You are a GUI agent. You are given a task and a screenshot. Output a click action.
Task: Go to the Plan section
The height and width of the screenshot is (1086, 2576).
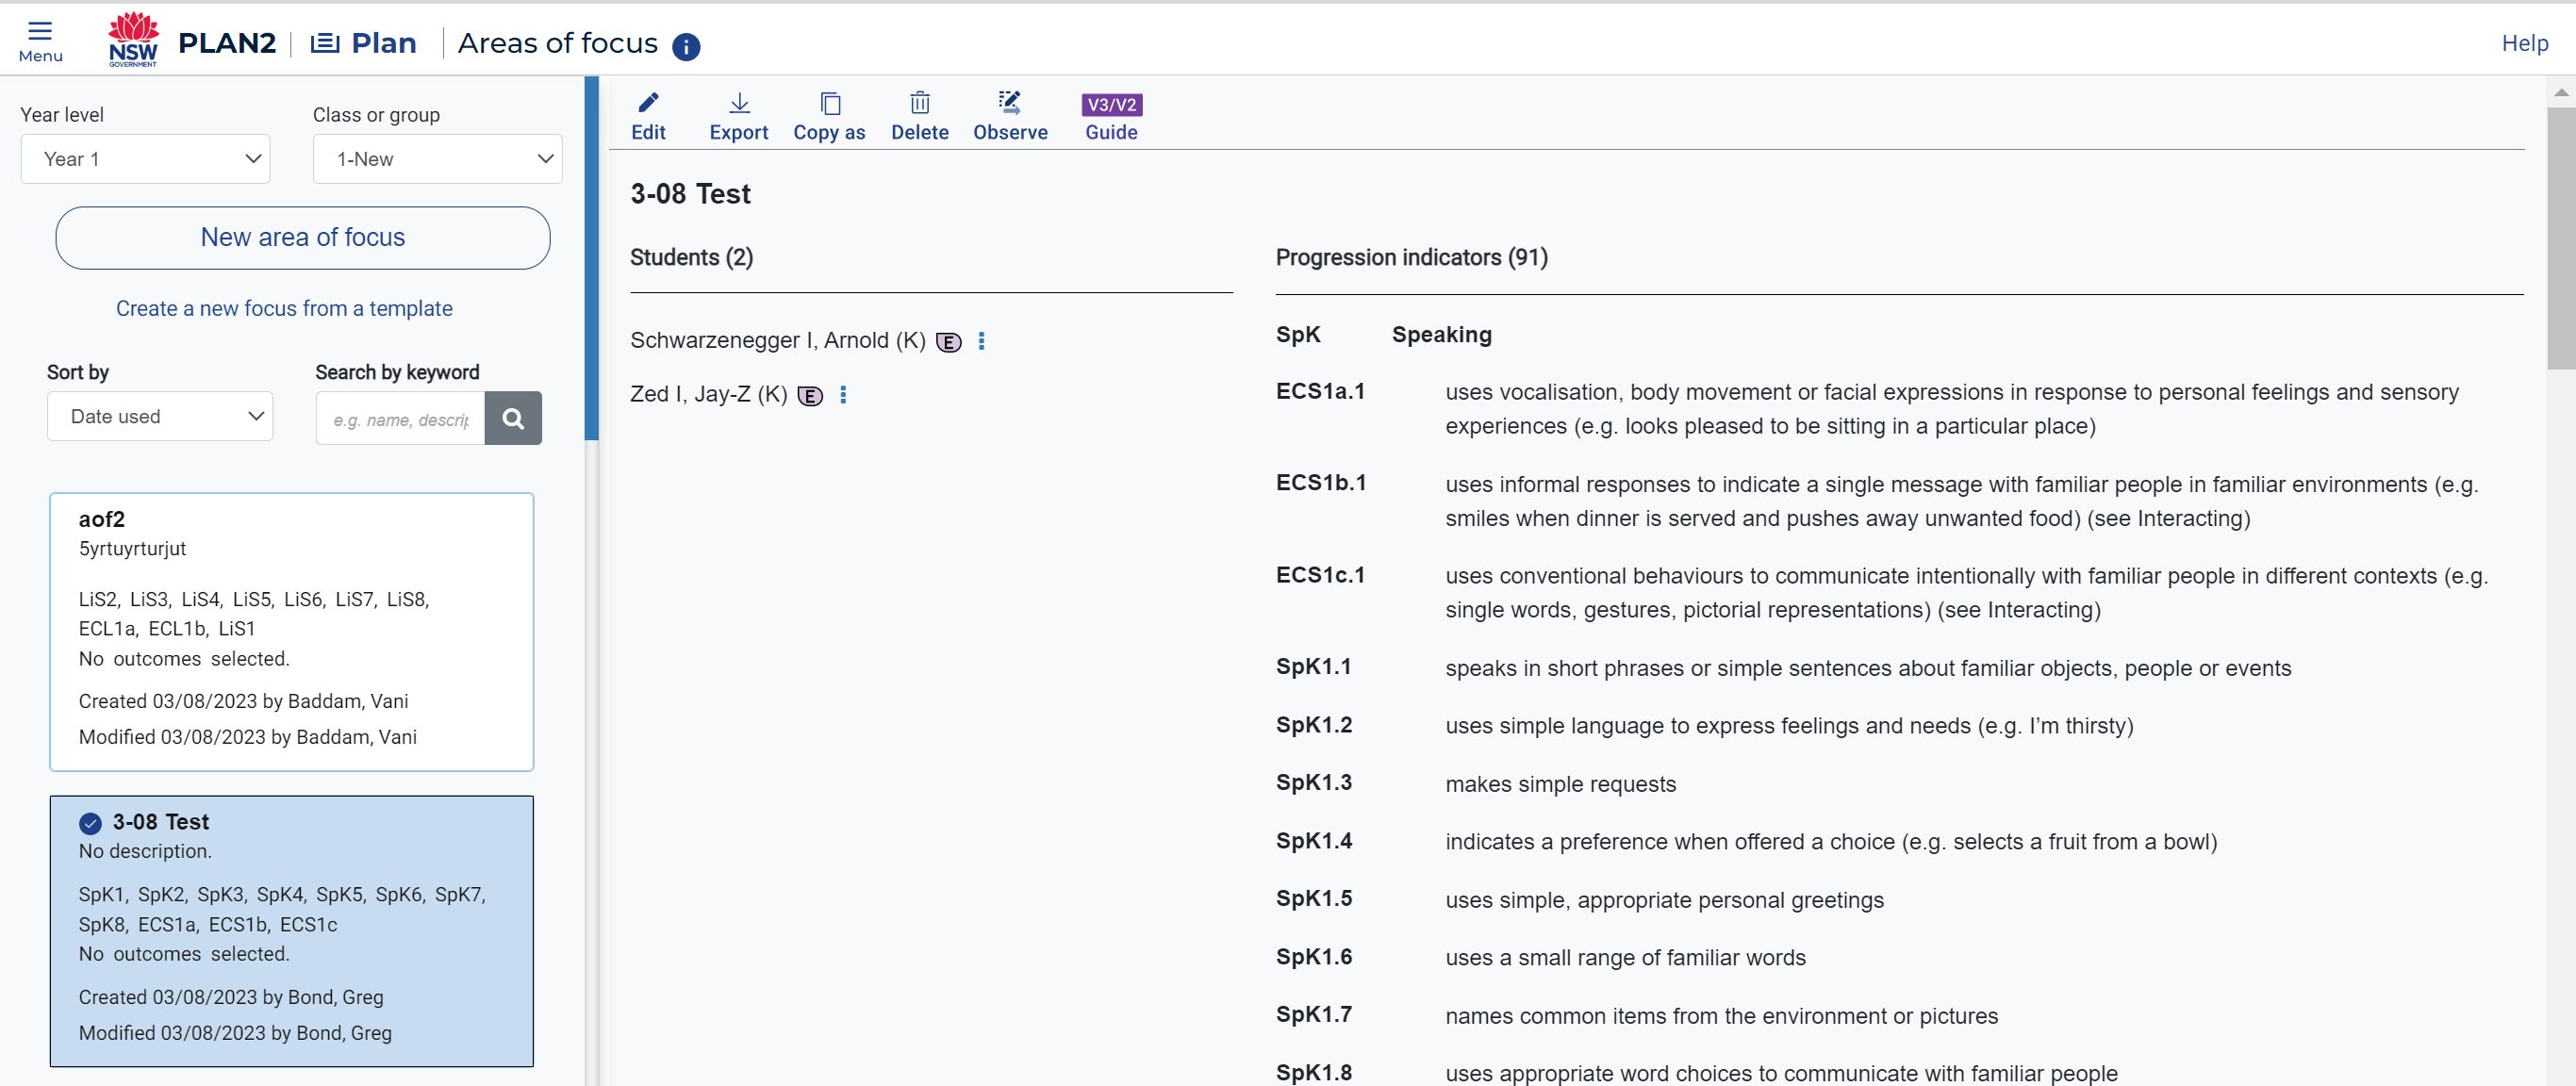tap(363, 43)
